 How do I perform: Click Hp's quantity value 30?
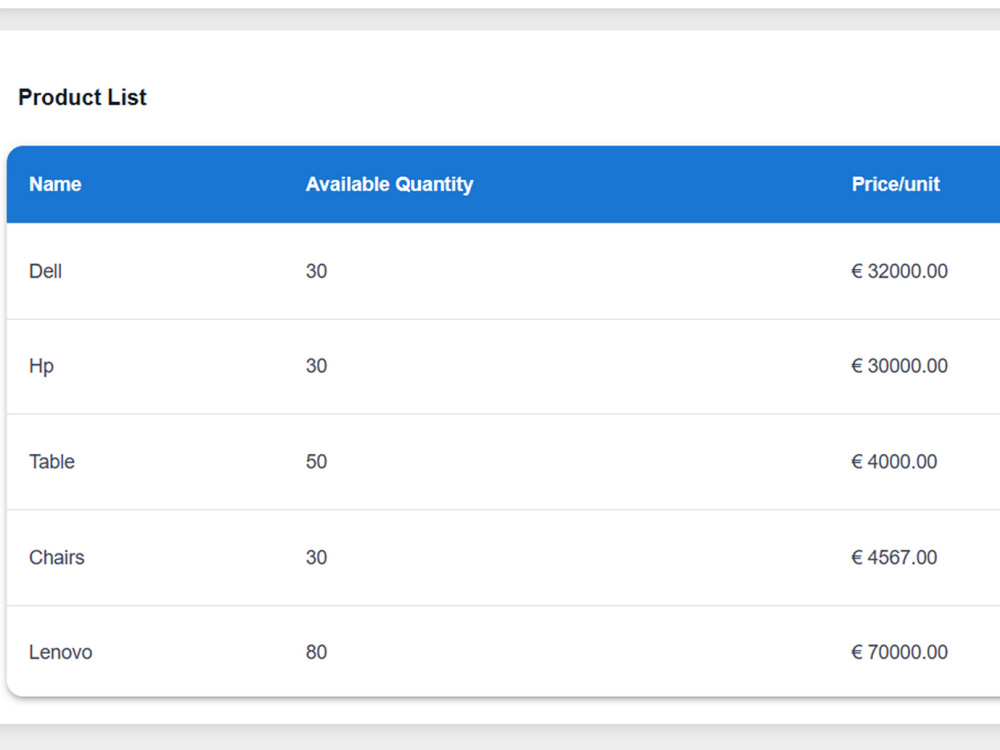point(316,366)
